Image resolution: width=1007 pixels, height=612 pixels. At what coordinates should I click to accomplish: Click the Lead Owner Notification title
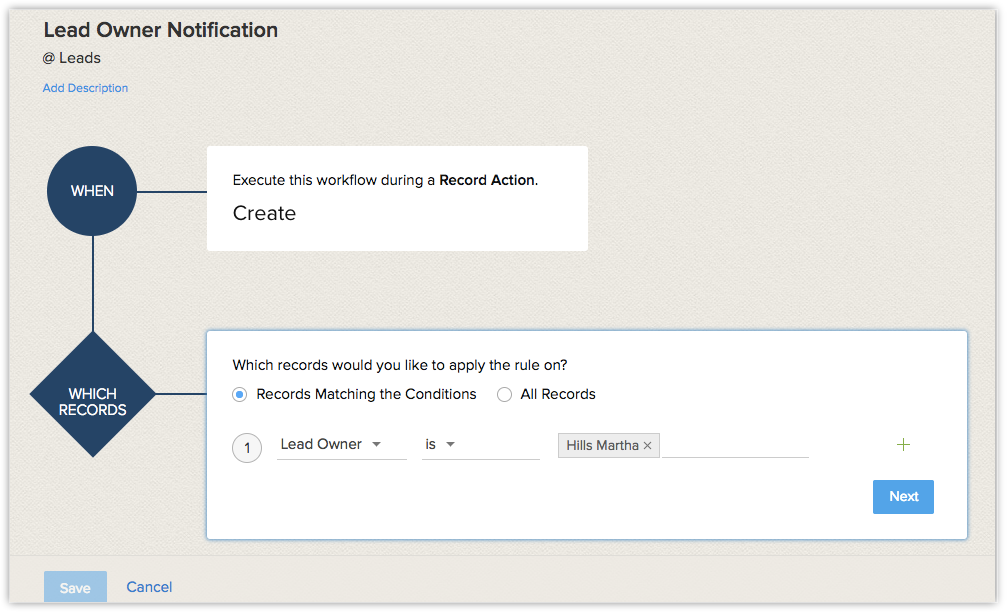pyautogui.click(x=161, y=30)
